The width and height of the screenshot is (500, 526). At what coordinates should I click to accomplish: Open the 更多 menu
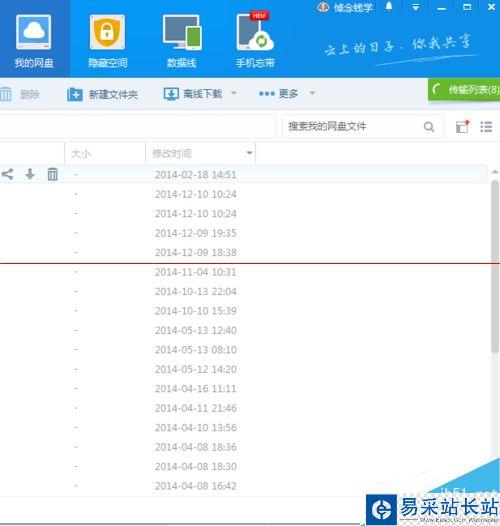point(278,93)
